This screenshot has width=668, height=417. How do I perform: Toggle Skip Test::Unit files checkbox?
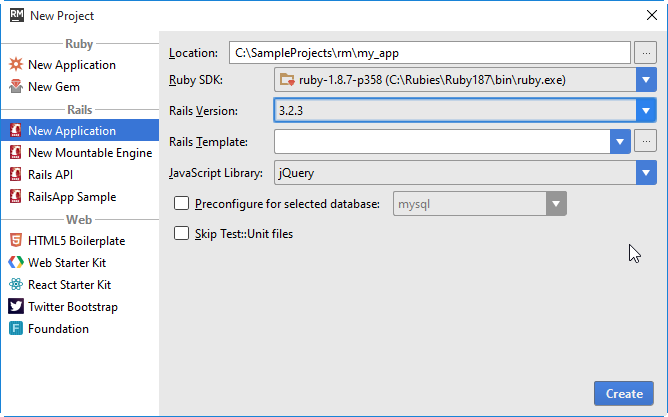point(182,234)
